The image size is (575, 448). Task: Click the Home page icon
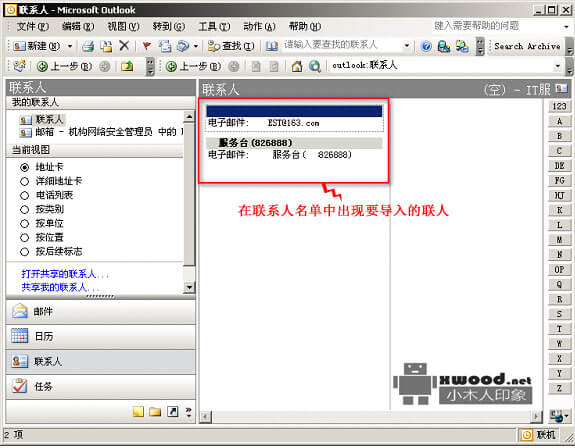pyautogui.click(x=296, y=66)
